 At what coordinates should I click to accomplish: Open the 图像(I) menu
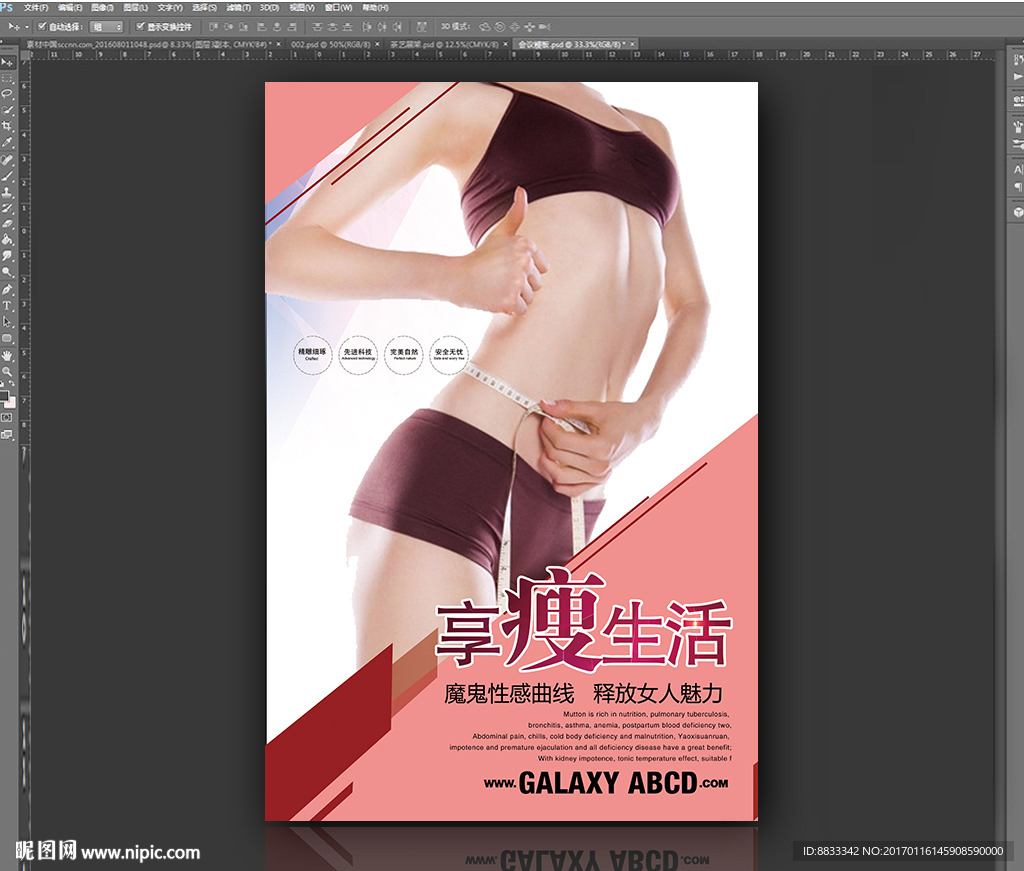point(102,7)
